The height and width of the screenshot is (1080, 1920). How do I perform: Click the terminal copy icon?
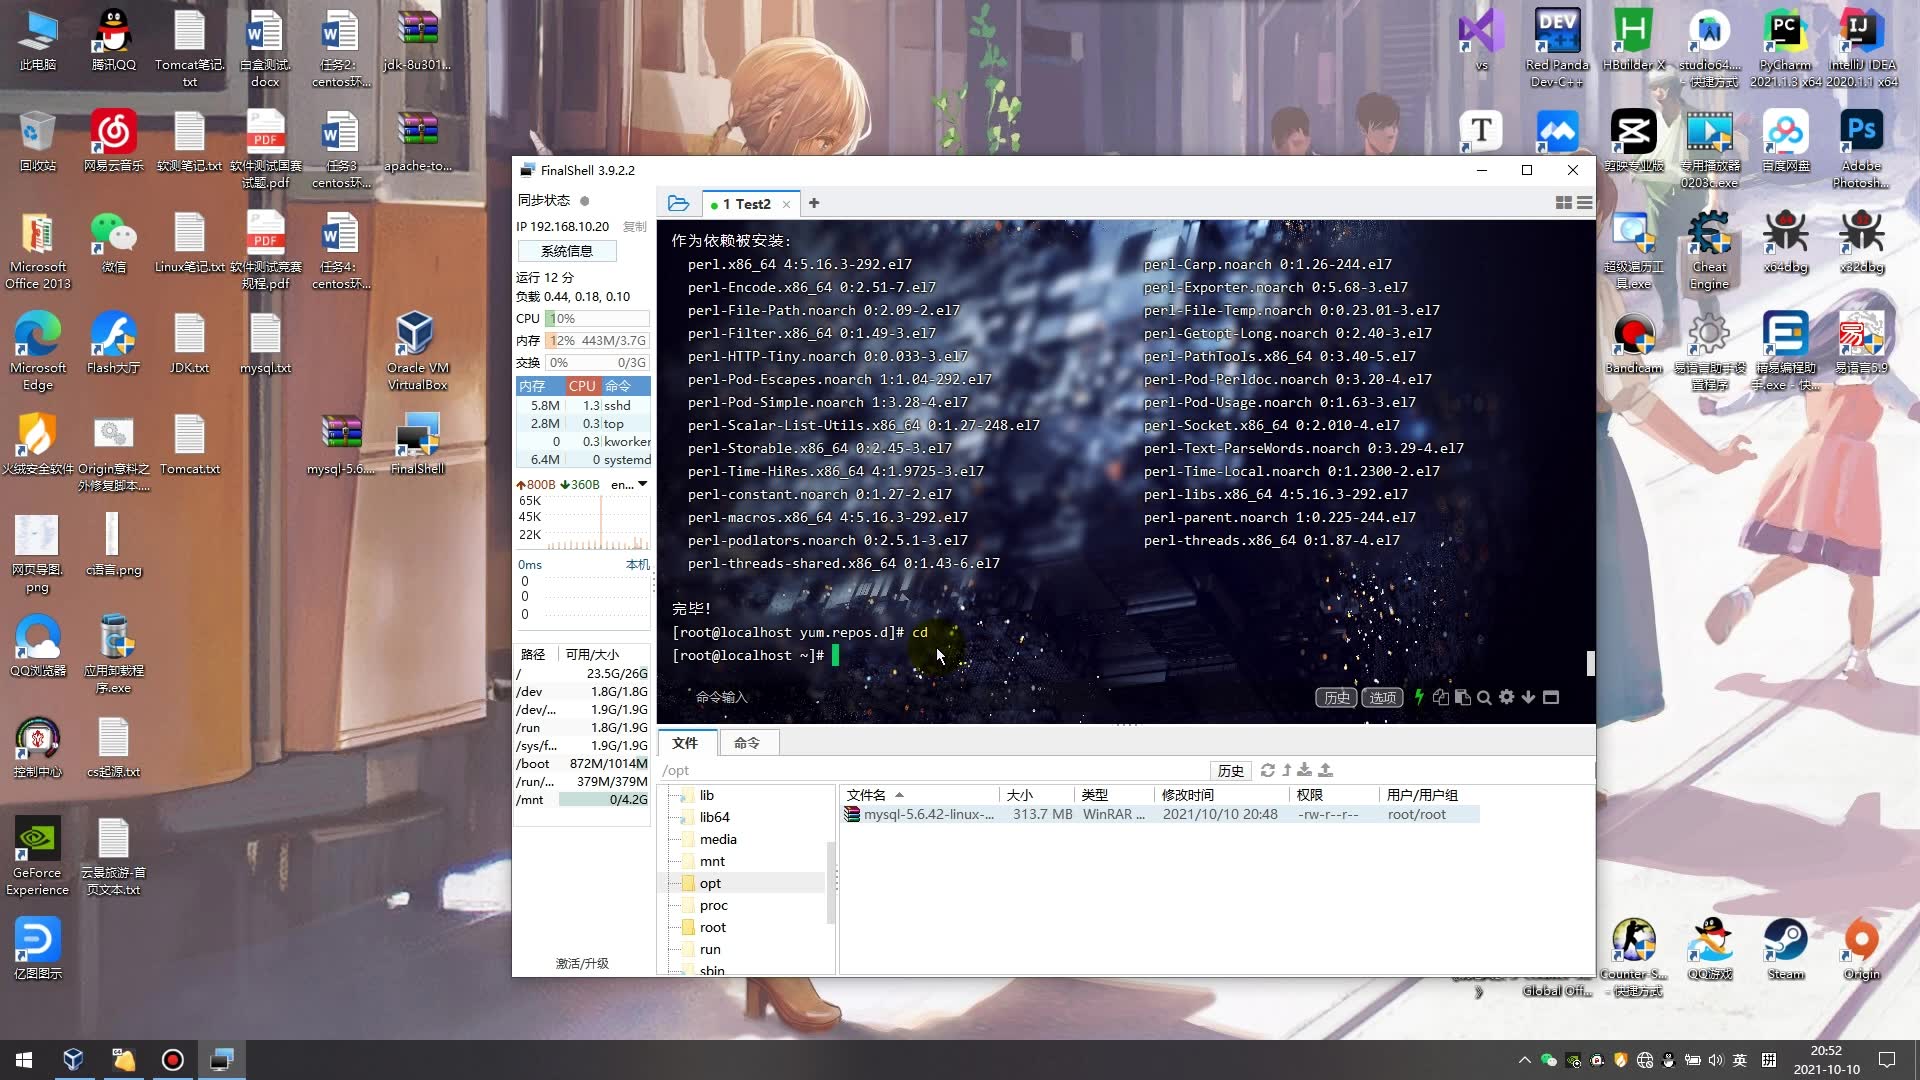point(1441,697)
